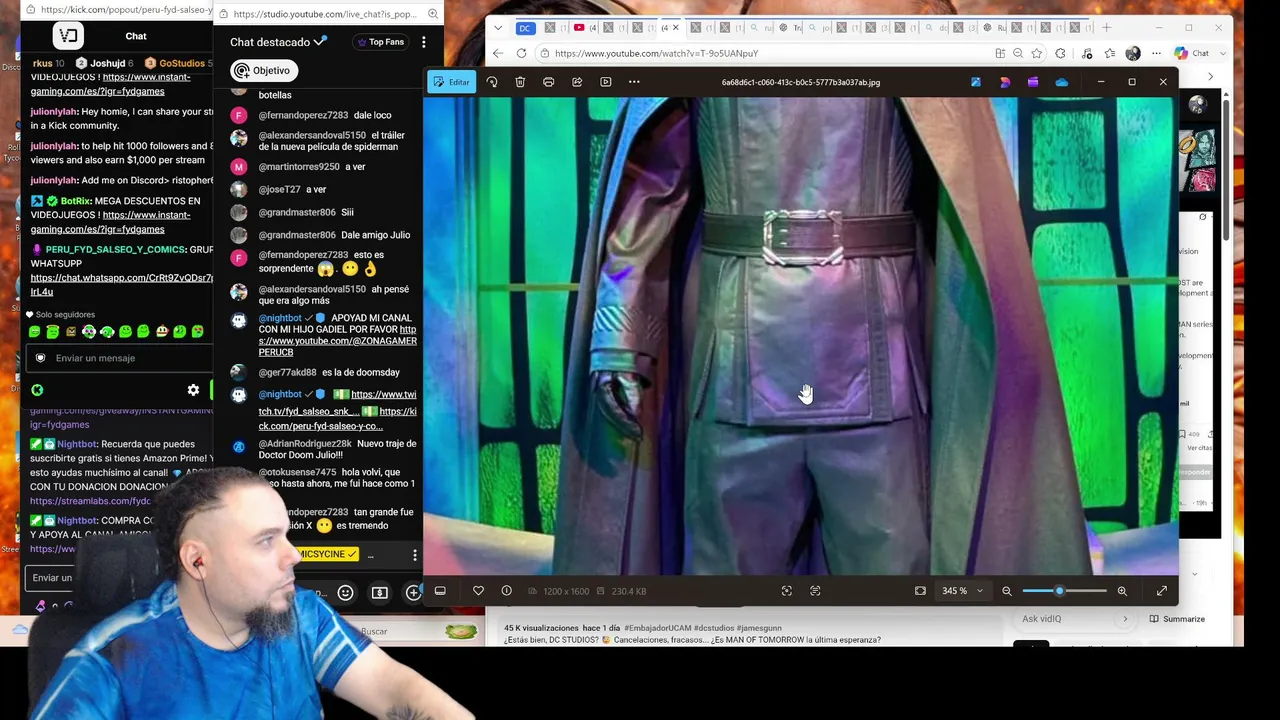Image resolution: width=1280 pixels, height=720 pixels.
Task: Open the Edge profile avatar icon
Action: pyautogui.click(x=1133, y=53)
